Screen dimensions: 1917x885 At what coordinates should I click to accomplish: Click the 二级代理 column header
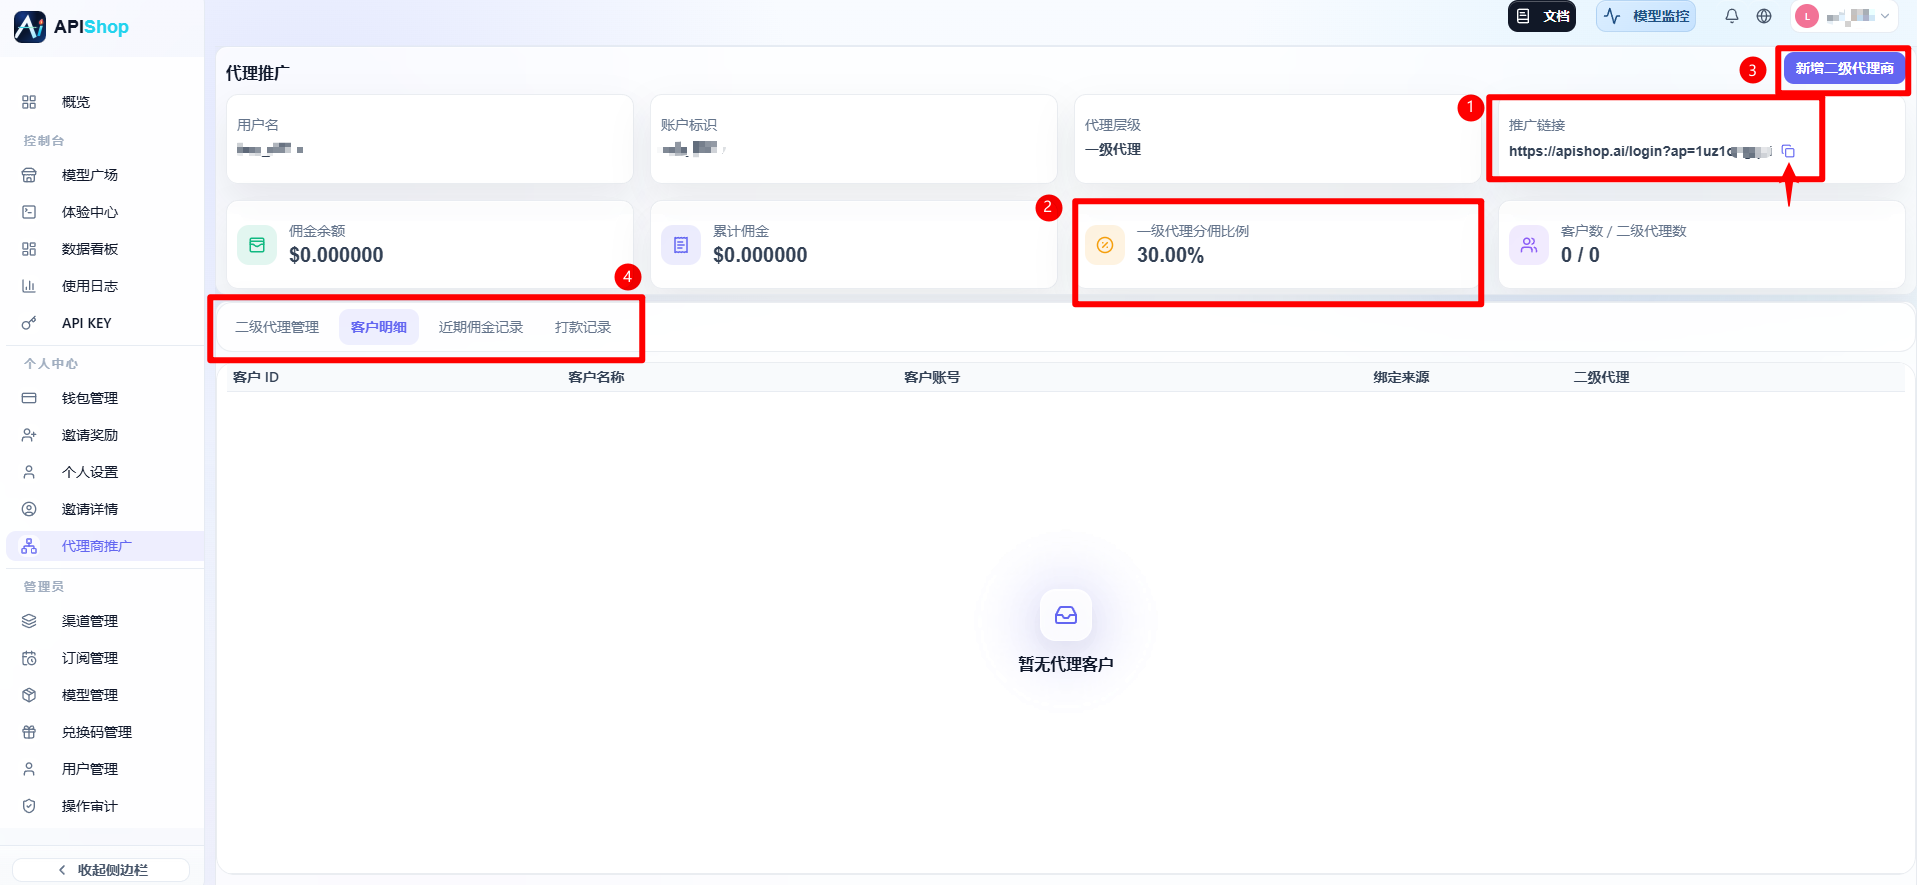1601,377
